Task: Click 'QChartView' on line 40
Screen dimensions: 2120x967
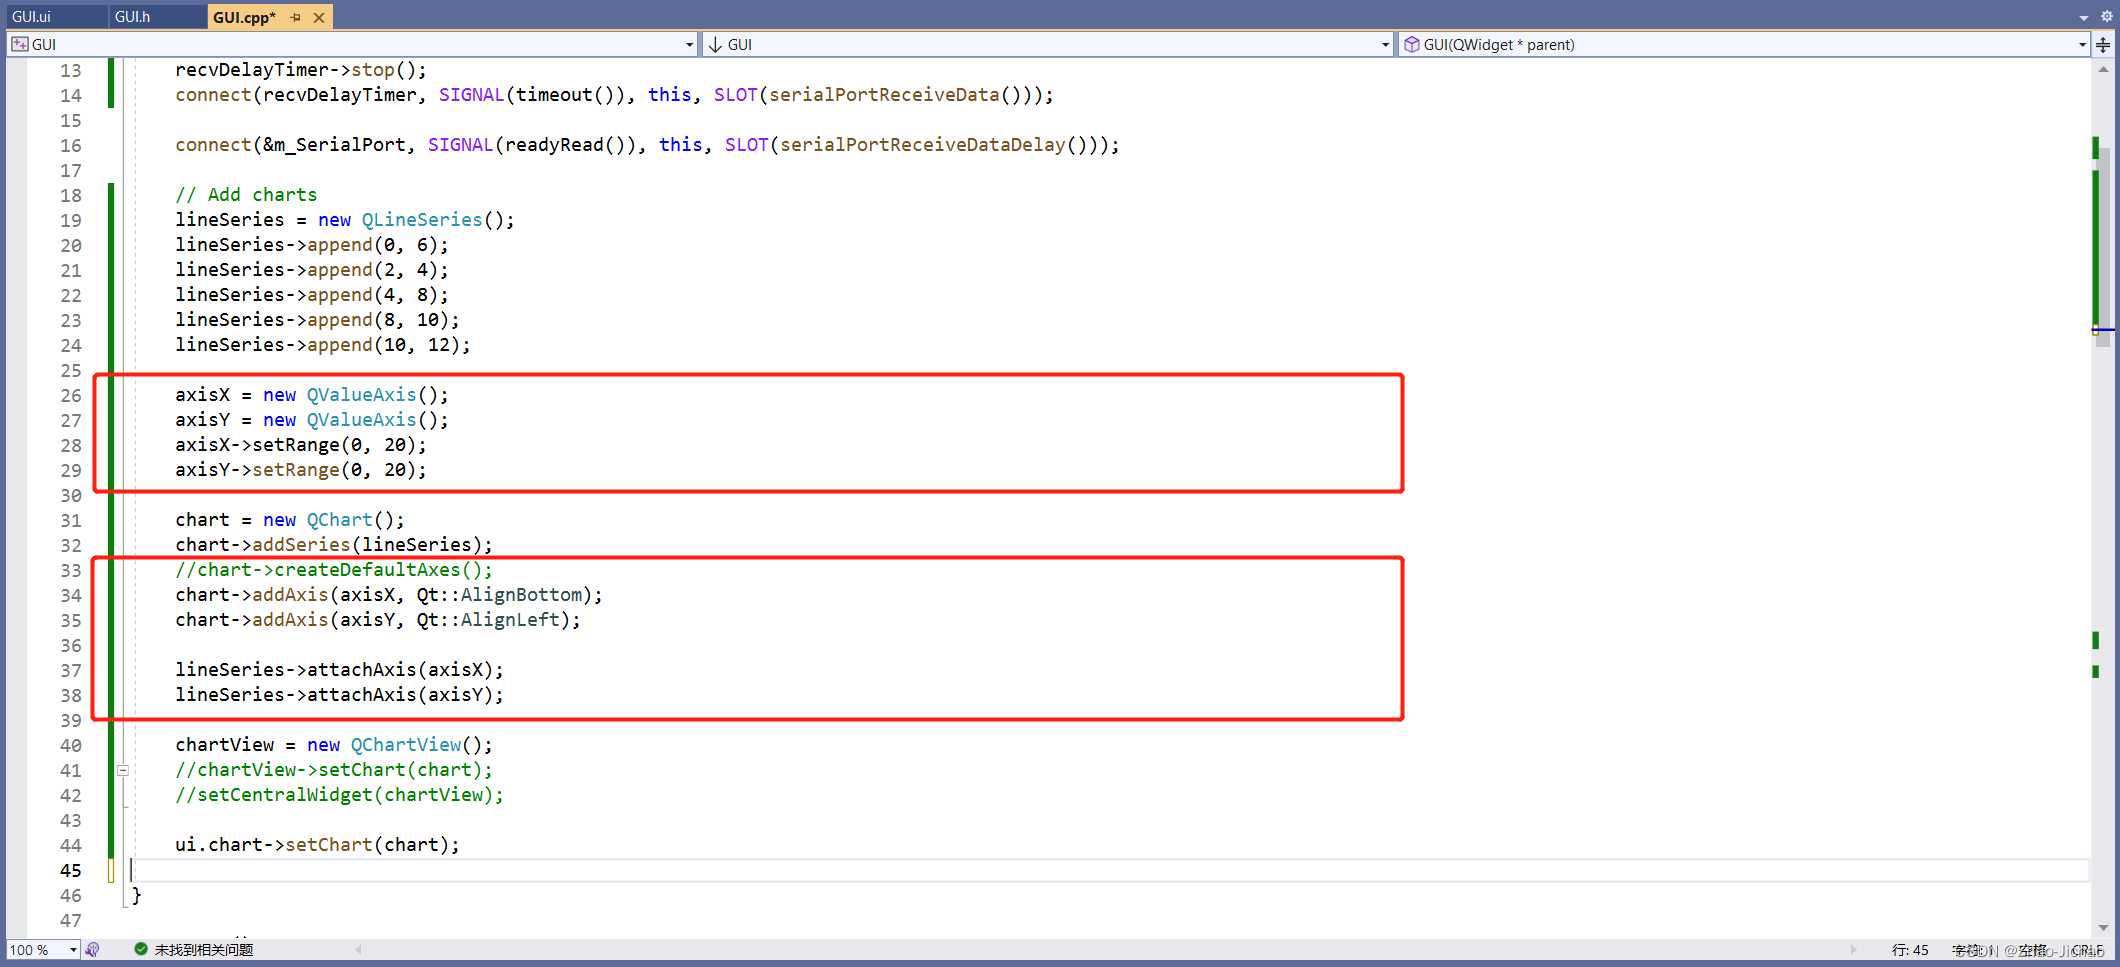Action: coord(406,745)
